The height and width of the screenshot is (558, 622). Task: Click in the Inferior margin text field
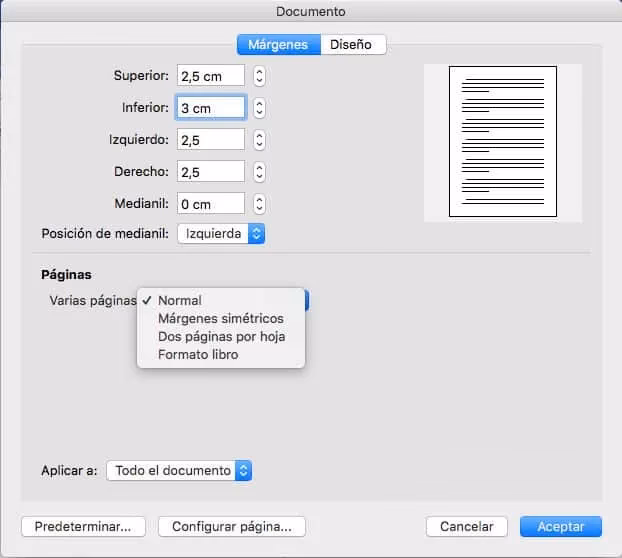pos(210,108)
